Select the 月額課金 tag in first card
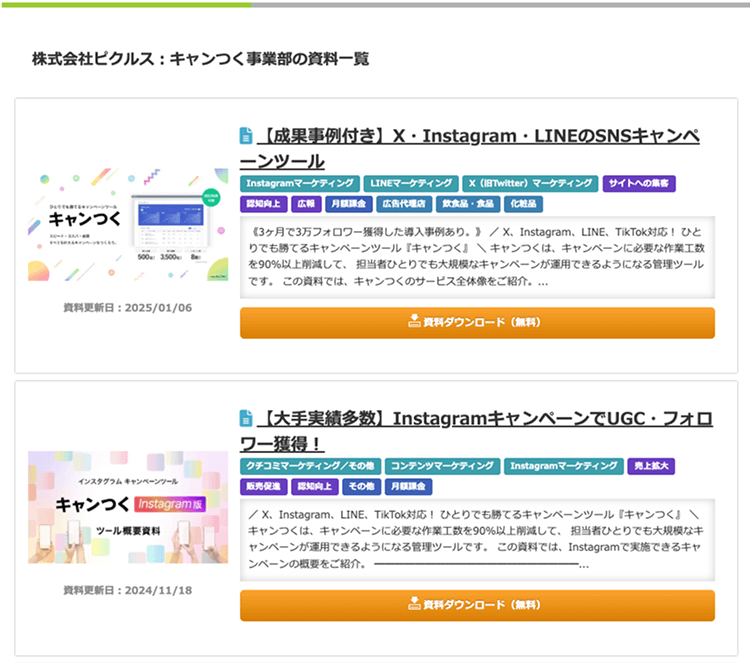This screenshot has width=750, height=663. click(349, 204)
